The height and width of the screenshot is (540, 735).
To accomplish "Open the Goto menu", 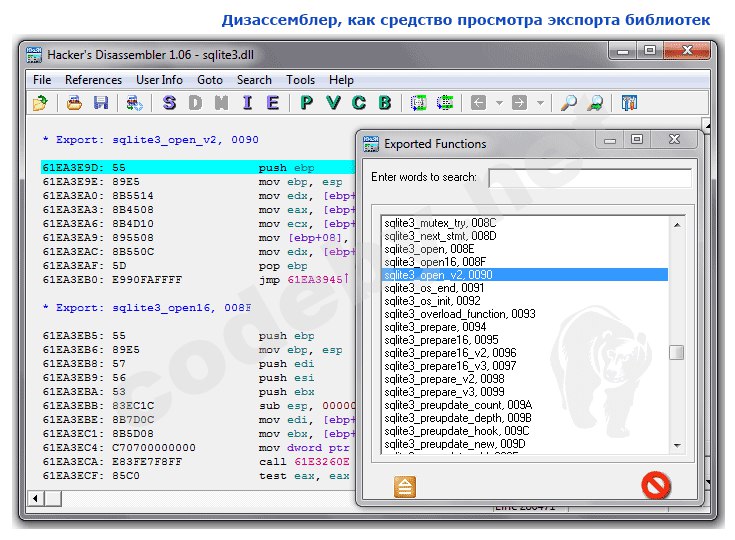I will [x=210, y=80].
